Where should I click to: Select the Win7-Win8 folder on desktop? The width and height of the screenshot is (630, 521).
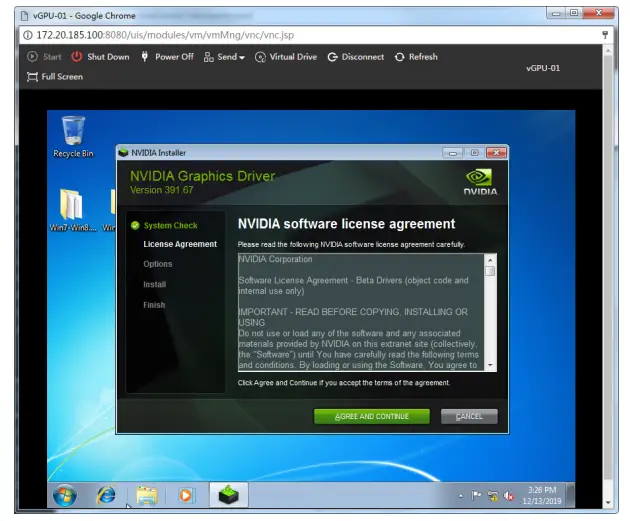point(73,210)
